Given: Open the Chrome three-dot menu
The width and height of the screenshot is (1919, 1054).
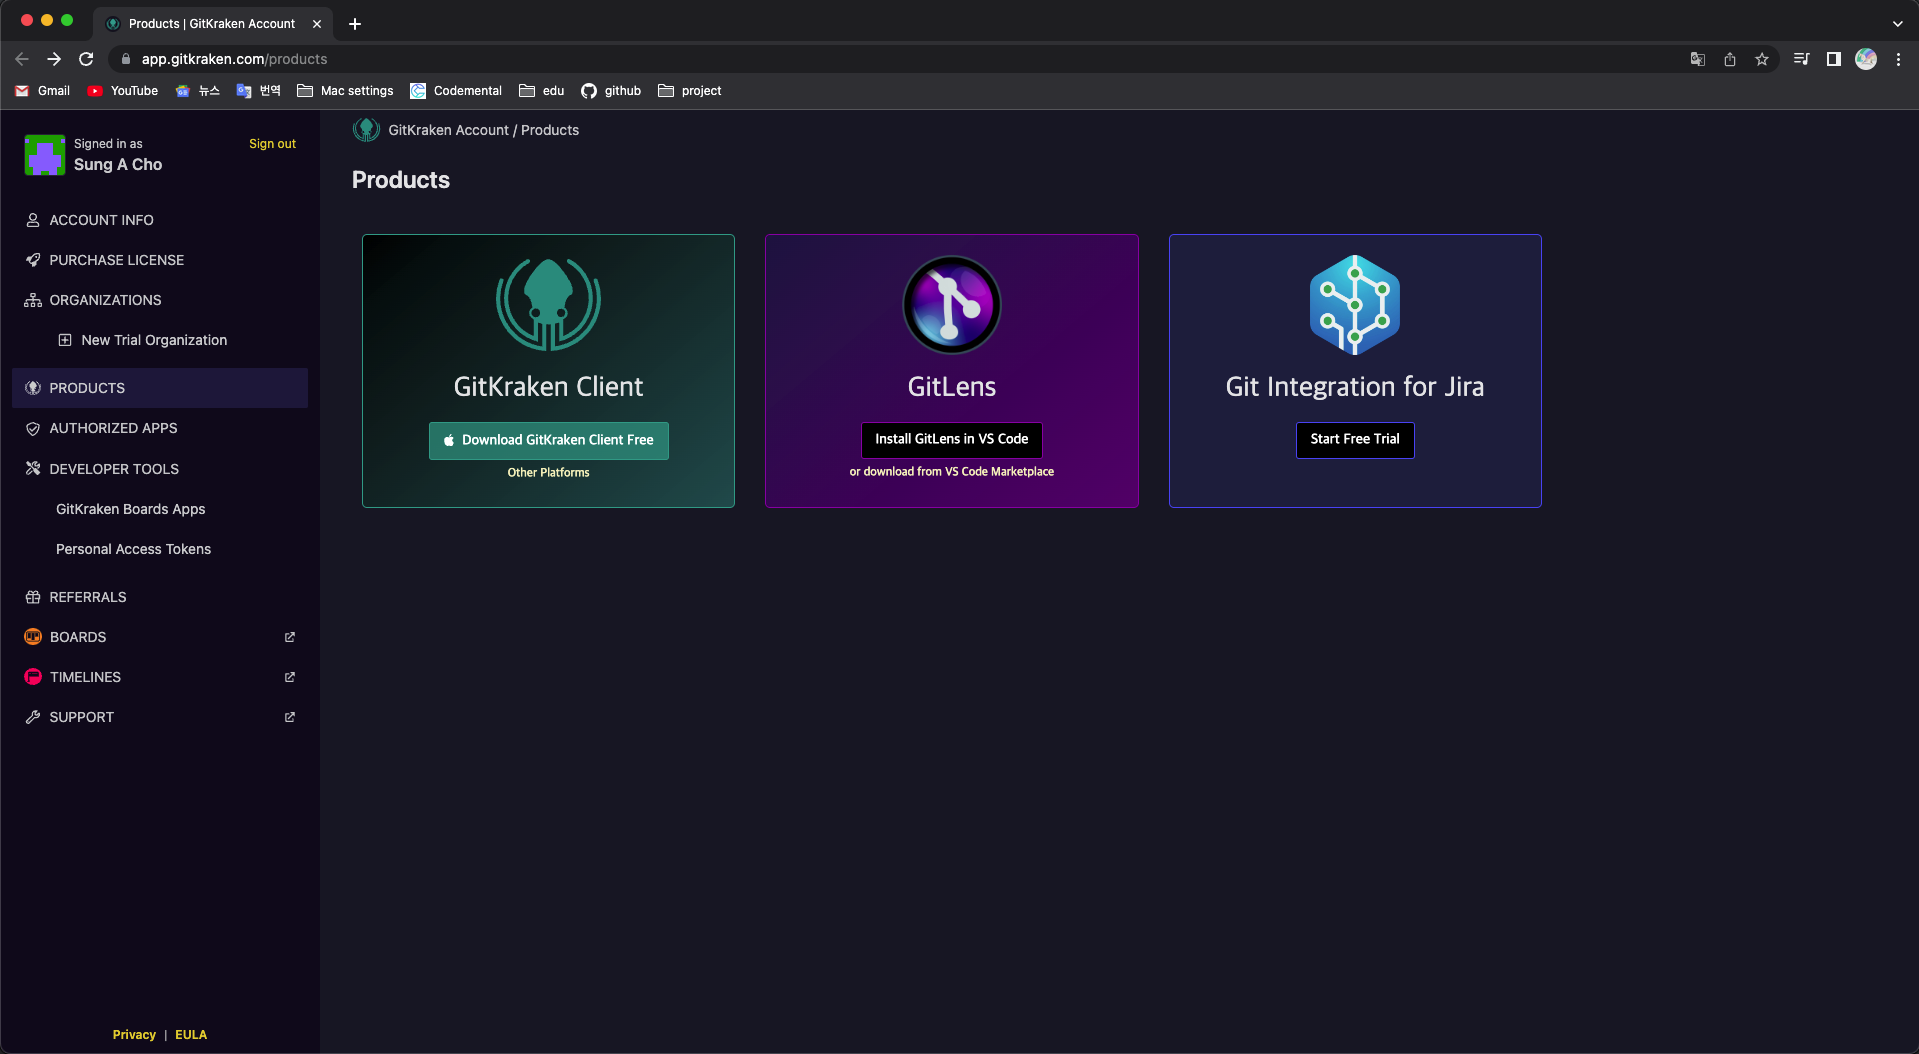Looking at the screenshot, I should click(1898, 59).
